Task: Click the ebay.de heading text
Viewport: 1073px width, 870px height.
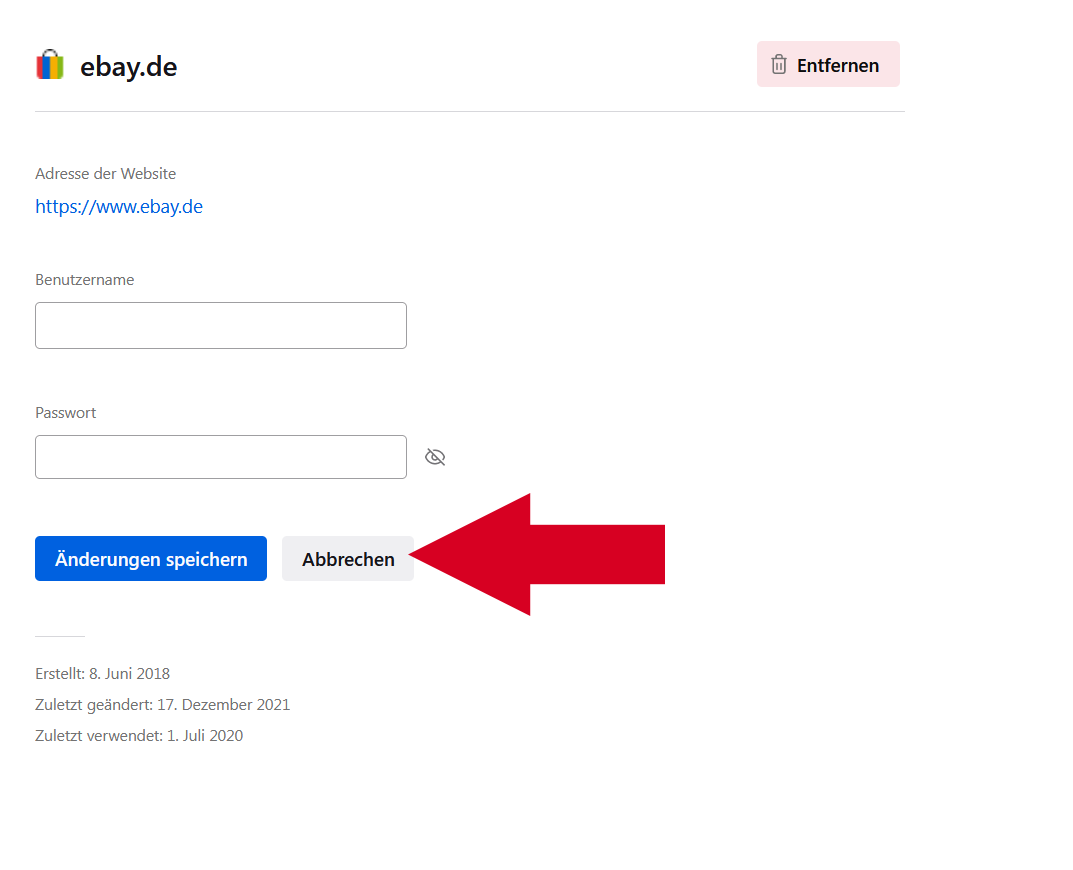Action: (x=129, y=66)
